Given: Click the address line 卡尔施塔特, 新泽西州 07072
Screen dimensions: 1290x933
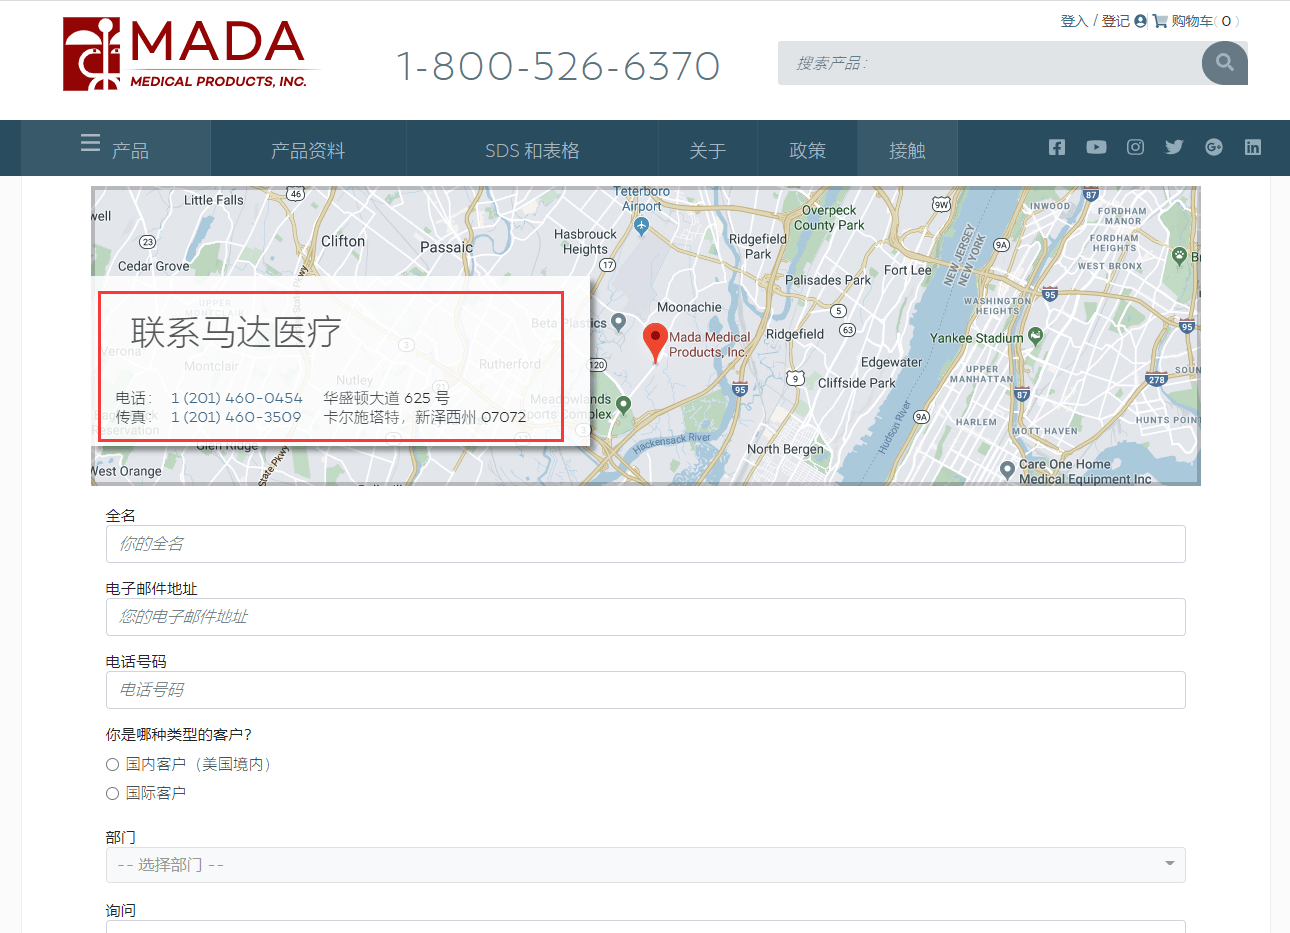Looking at the screenshot, I should [x=424, y=417].
